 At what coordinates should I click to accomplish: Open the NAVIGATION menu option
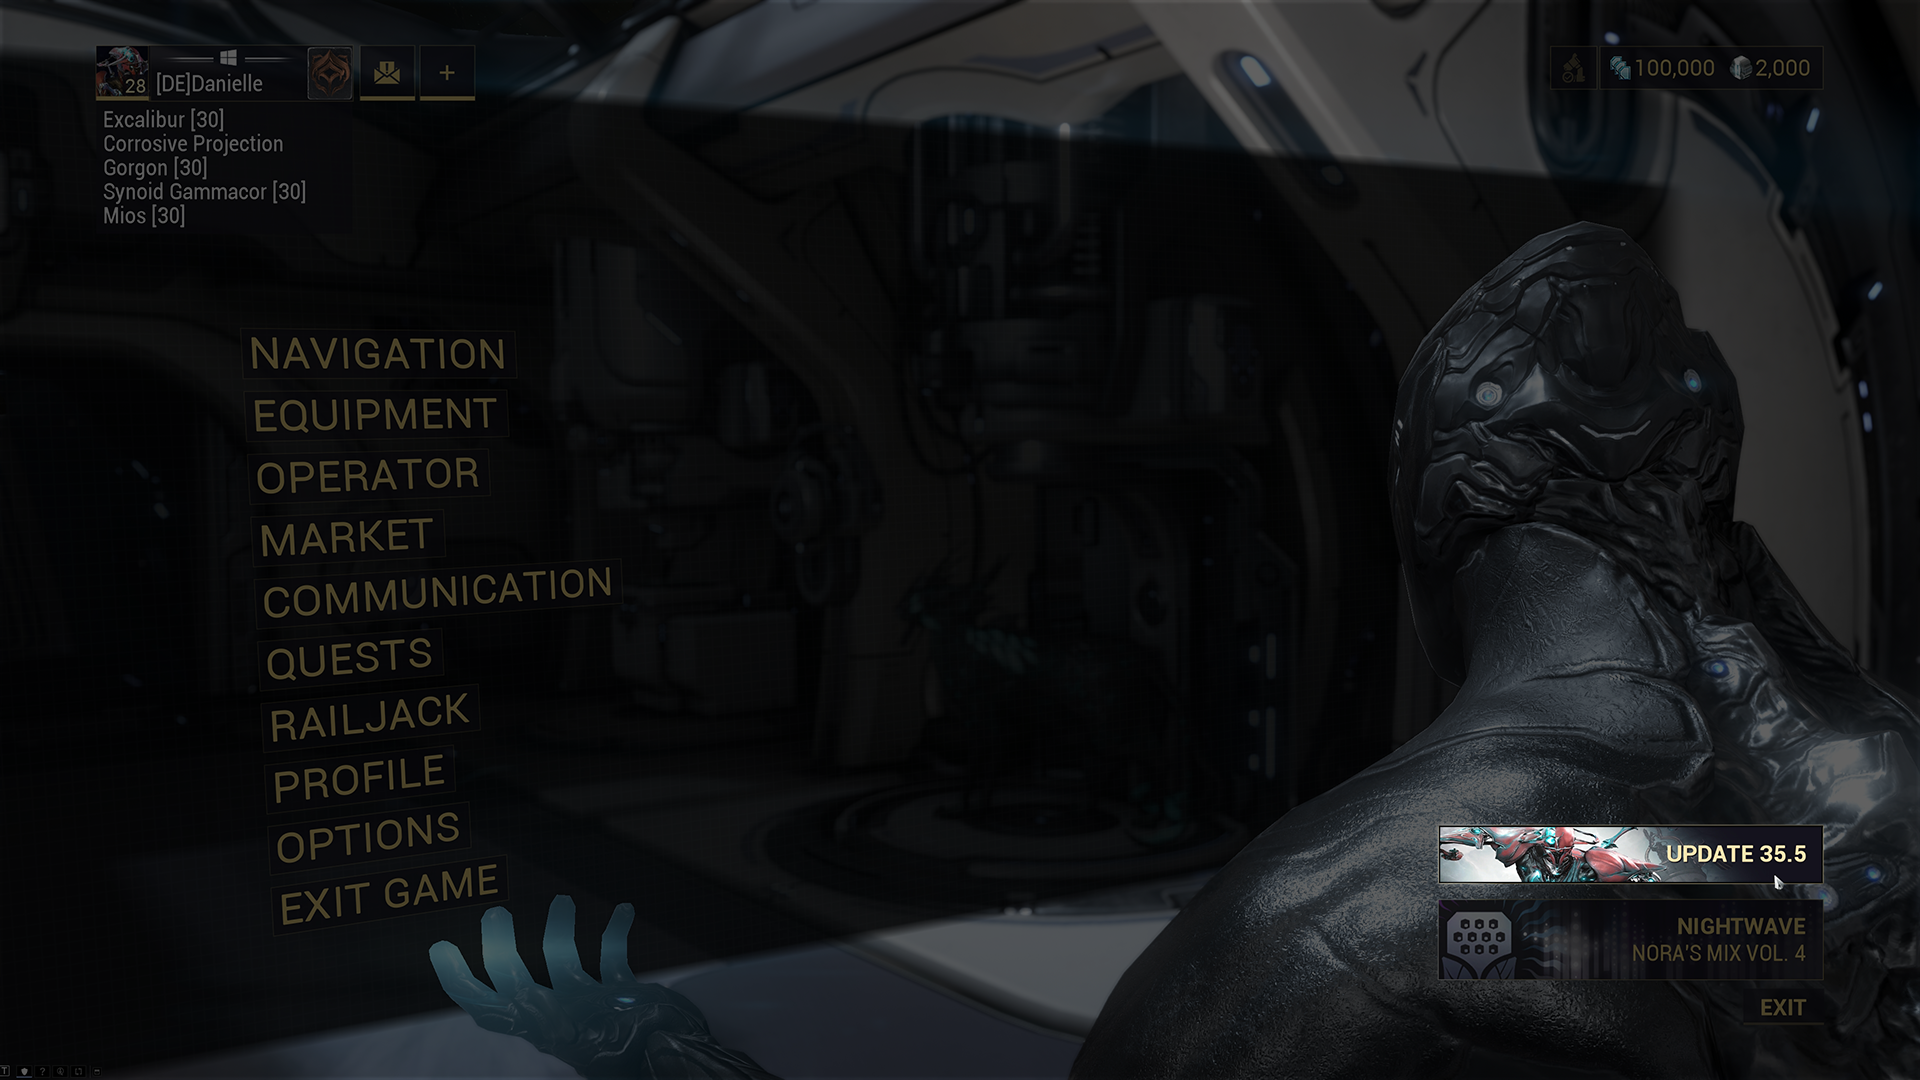[377, 352]
